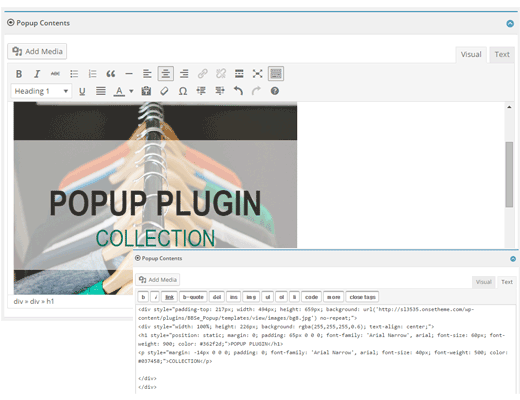Redo the last change
520x400 pixels.
[x=256, y=91]
